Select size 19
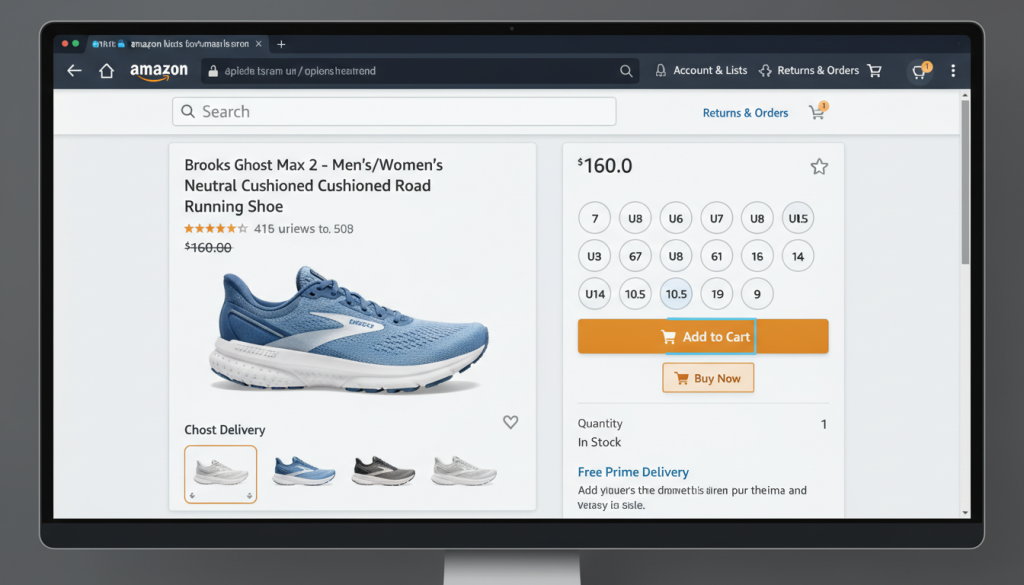1024x585 pixels. (716, 294)
